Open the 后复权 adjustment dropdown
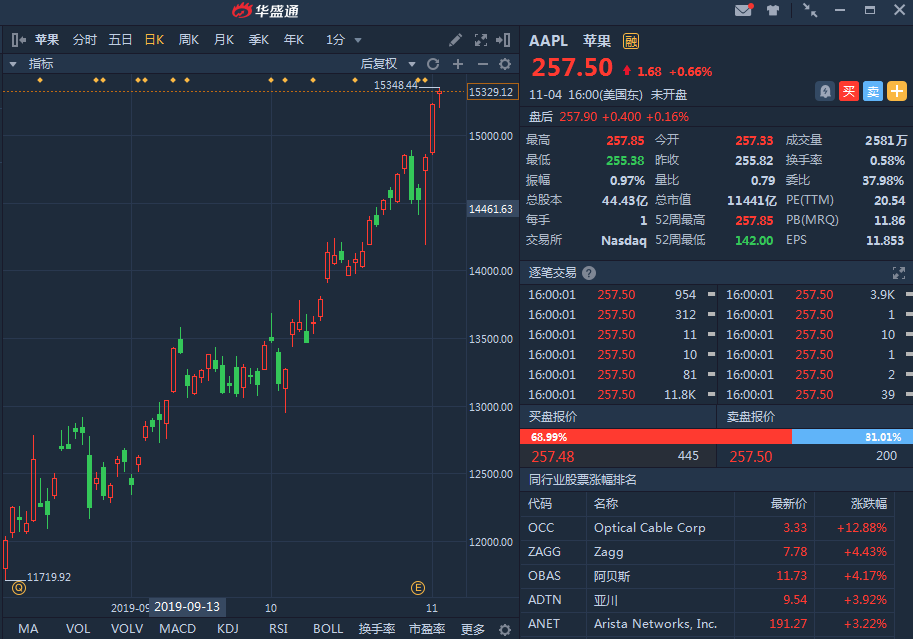This screenshot has width=913, height=639. [x=386, y=64]
